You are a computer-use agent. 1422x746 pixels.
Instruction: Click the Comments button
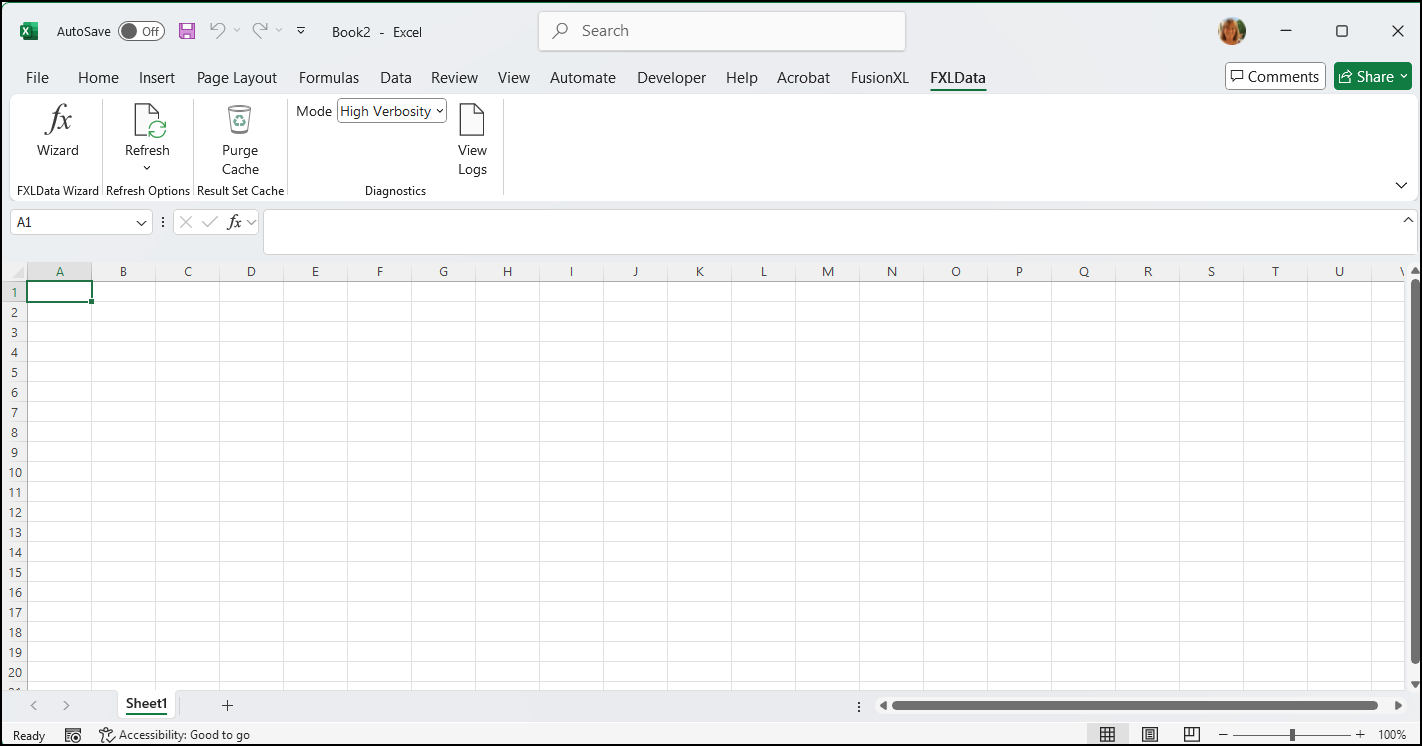(1275, 77)
